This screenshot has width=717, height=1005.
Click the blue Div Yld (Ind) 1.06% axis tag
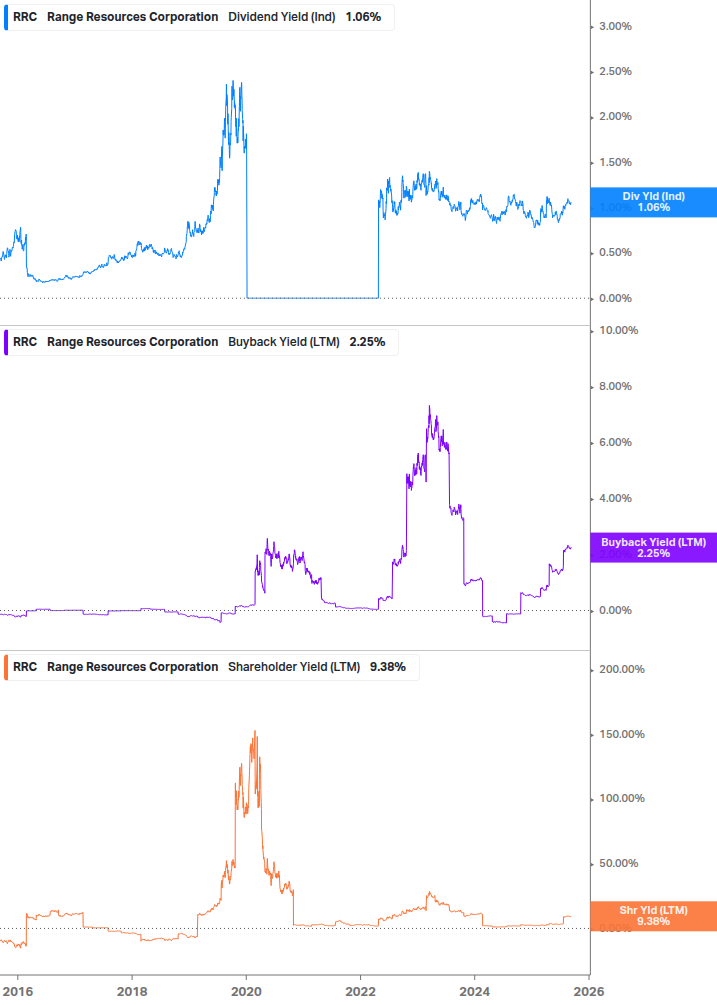(654, 203)
